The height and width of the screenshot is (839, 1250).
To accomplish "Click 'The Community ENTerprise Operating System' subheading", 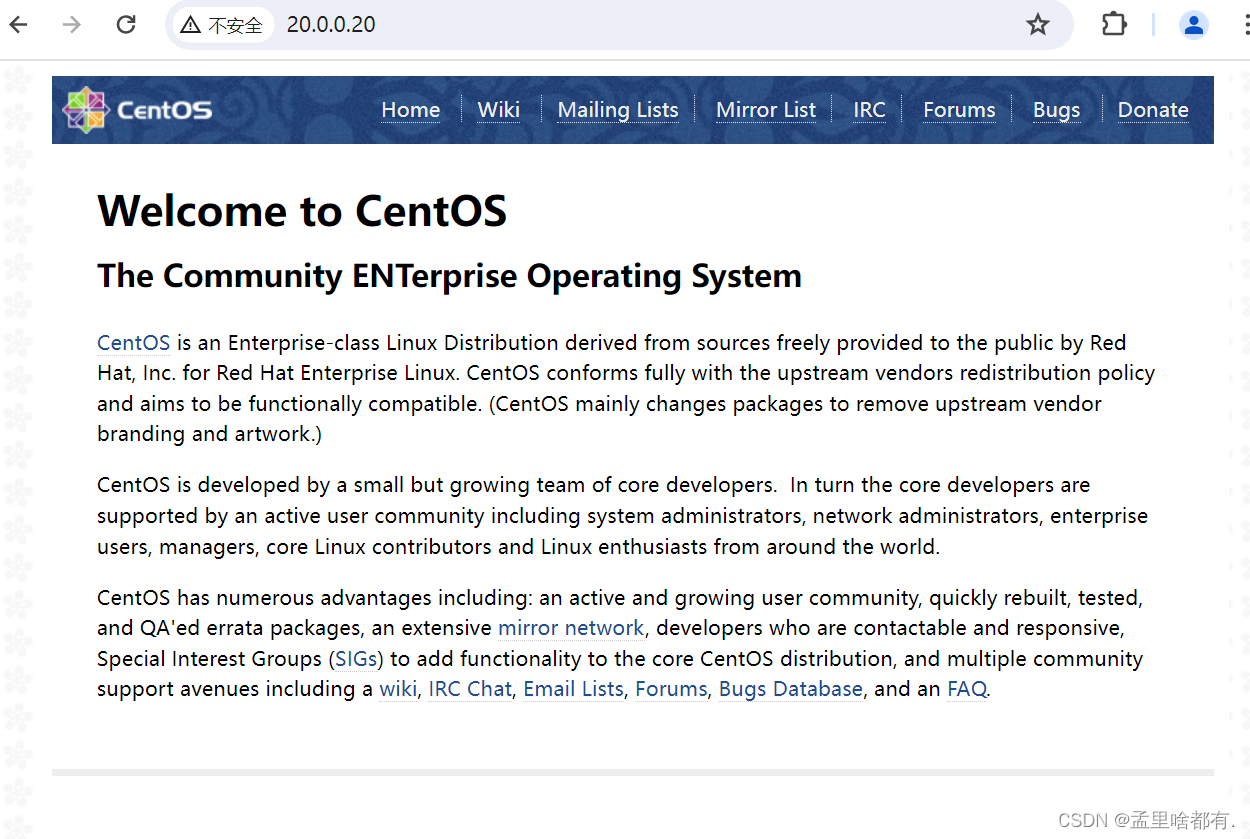I will [449, 276].
